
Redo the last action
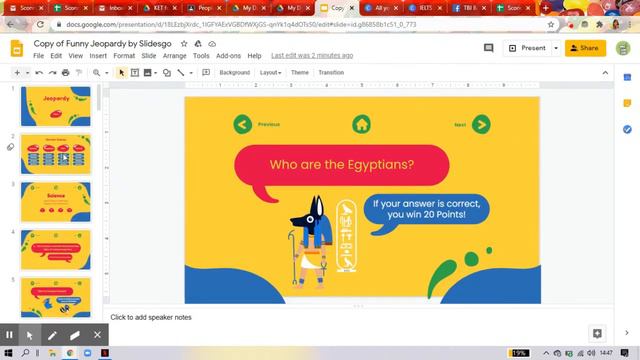click(52, 73)
